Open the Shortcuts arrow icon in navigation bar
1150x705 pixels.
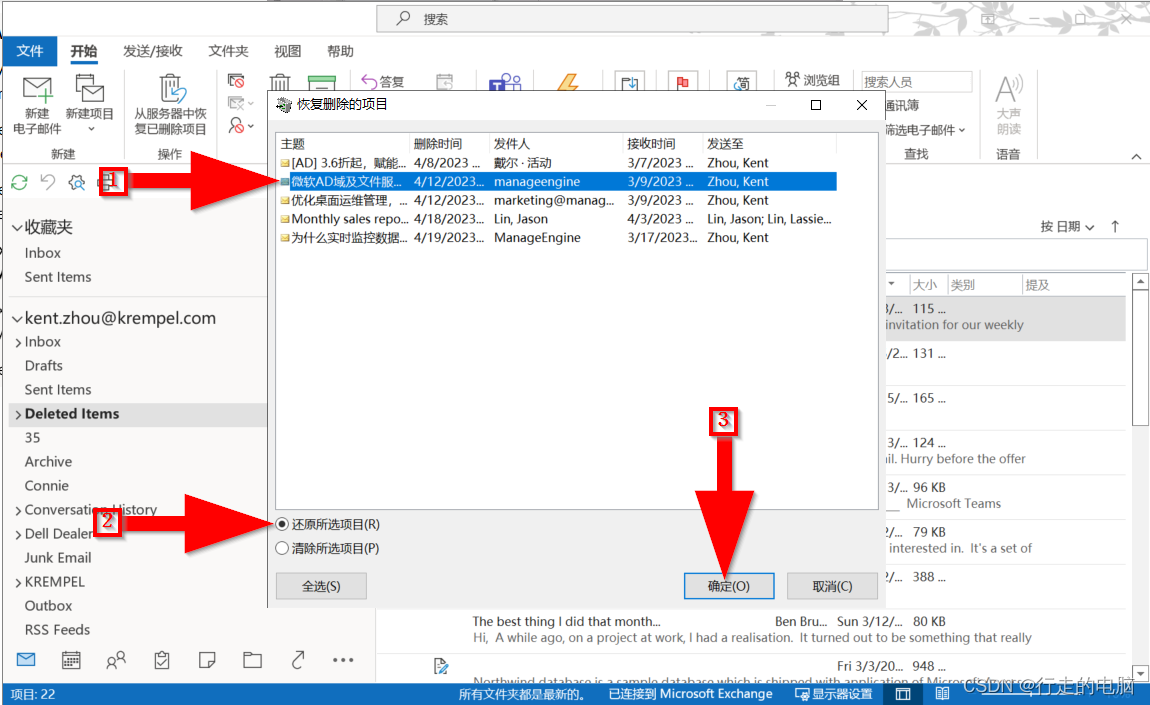point(298,660)
